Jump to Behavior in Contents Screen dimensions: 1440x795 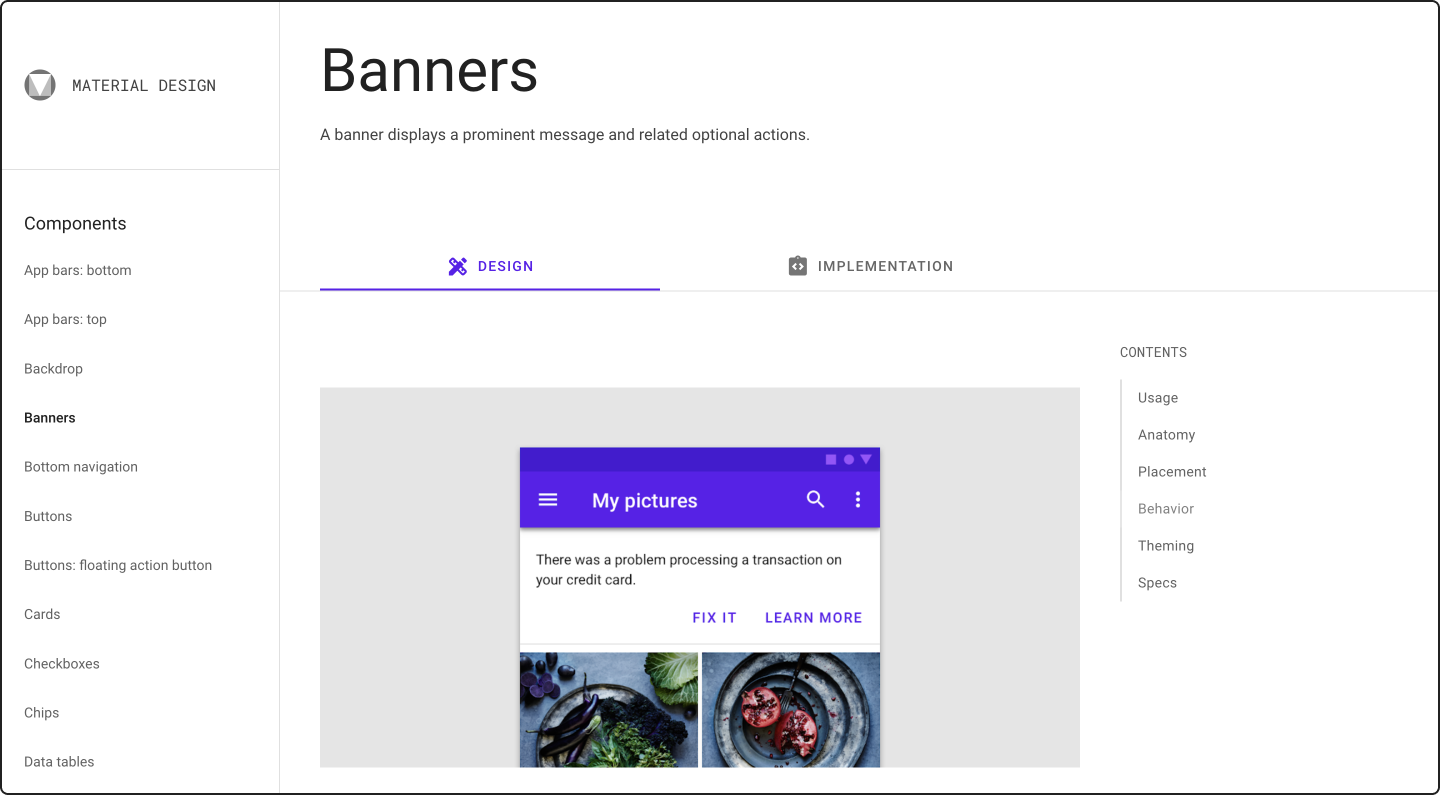[x=1166, y=509]
